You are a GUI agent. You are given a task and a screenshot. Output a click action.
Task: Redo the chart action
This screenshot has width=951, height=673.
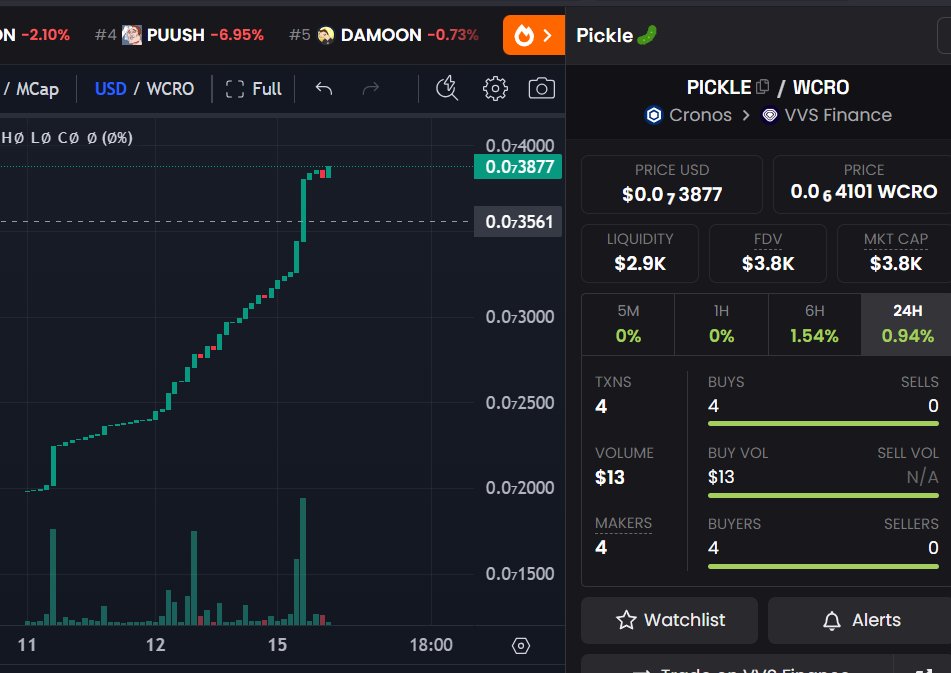point(371,89)
